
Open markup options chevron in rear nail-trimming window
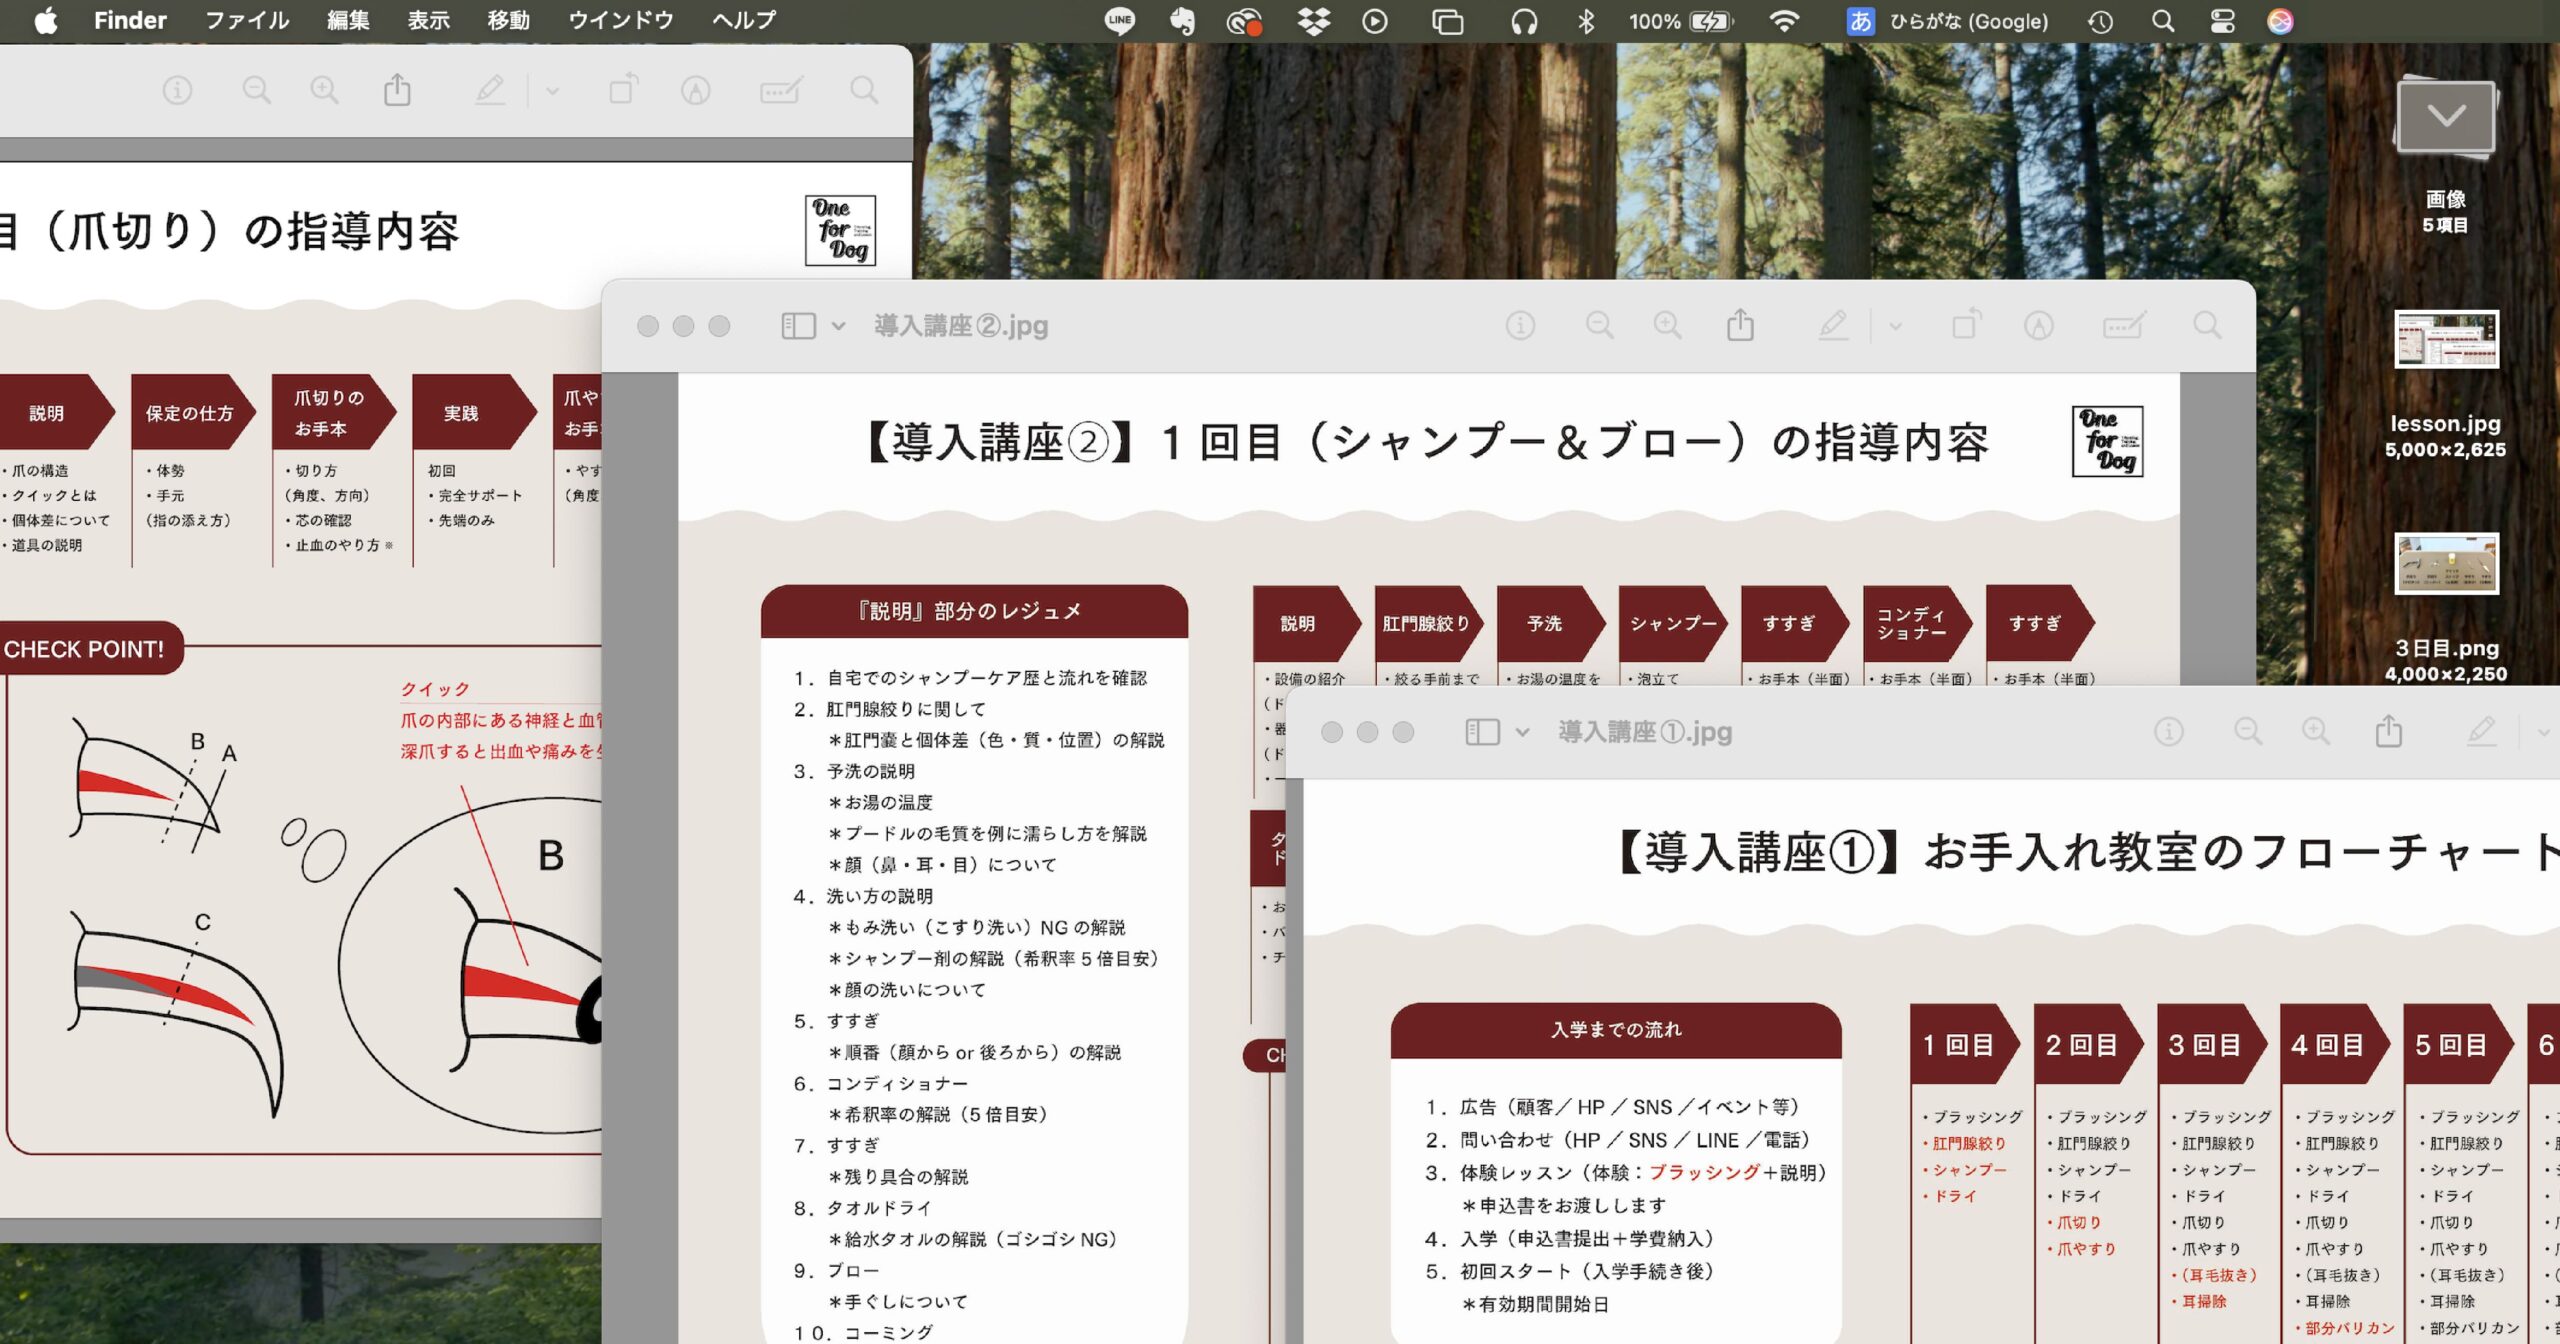[552, 92]
